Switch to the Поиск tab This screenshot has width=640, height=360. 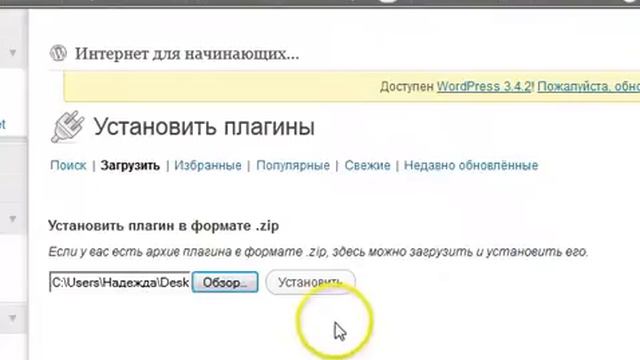click(68, 165)
